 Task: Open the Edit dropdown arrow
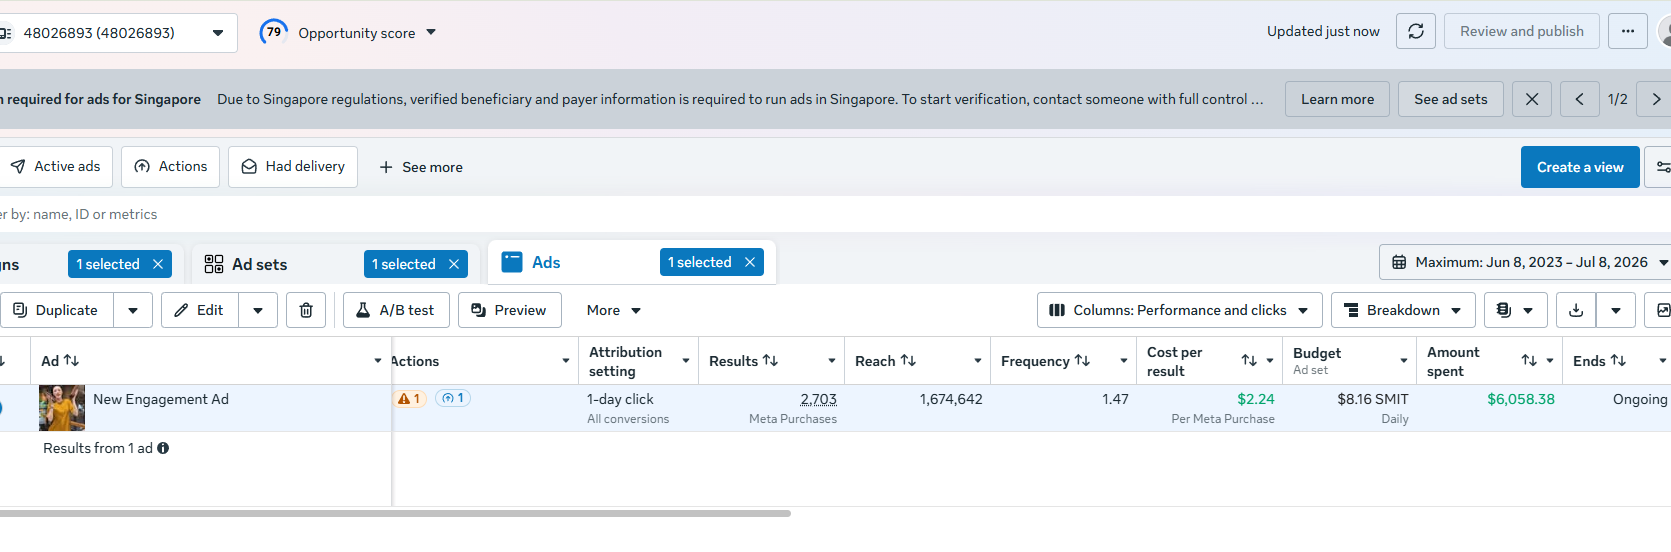coord(258,310)
